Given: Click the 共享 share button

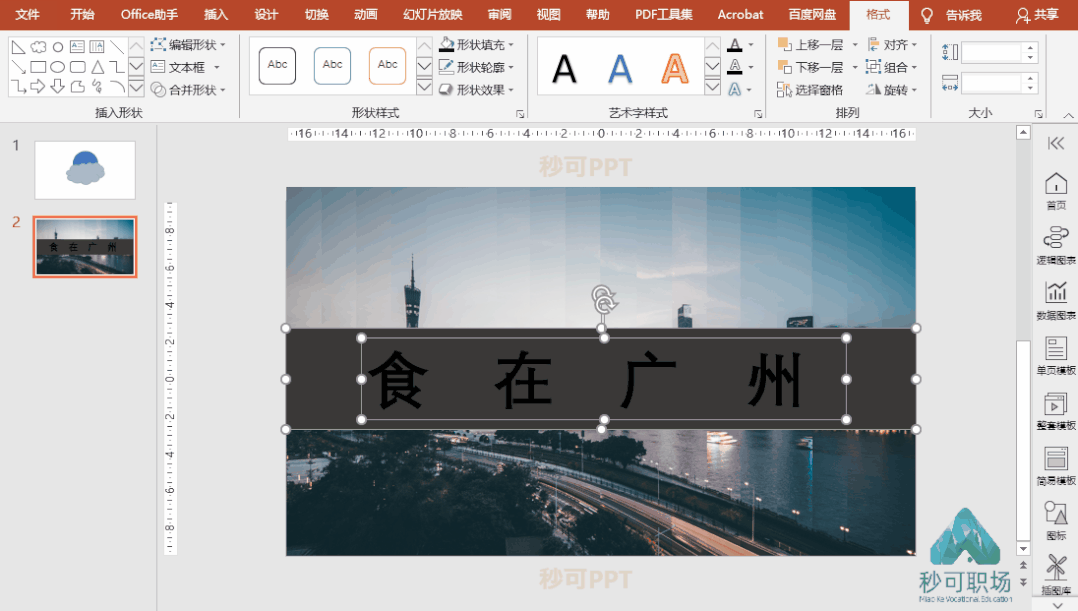Looking at the screenshot, I should [1037, 15].
